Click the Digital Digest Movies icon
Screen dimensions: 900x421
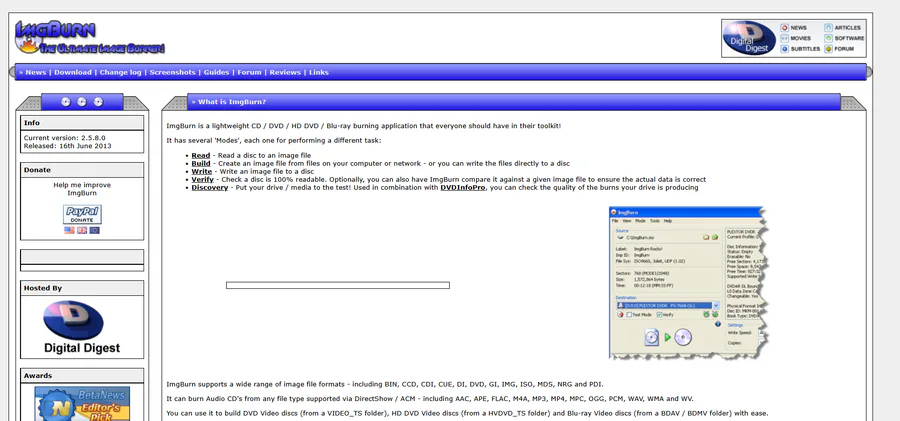point(784,38)
